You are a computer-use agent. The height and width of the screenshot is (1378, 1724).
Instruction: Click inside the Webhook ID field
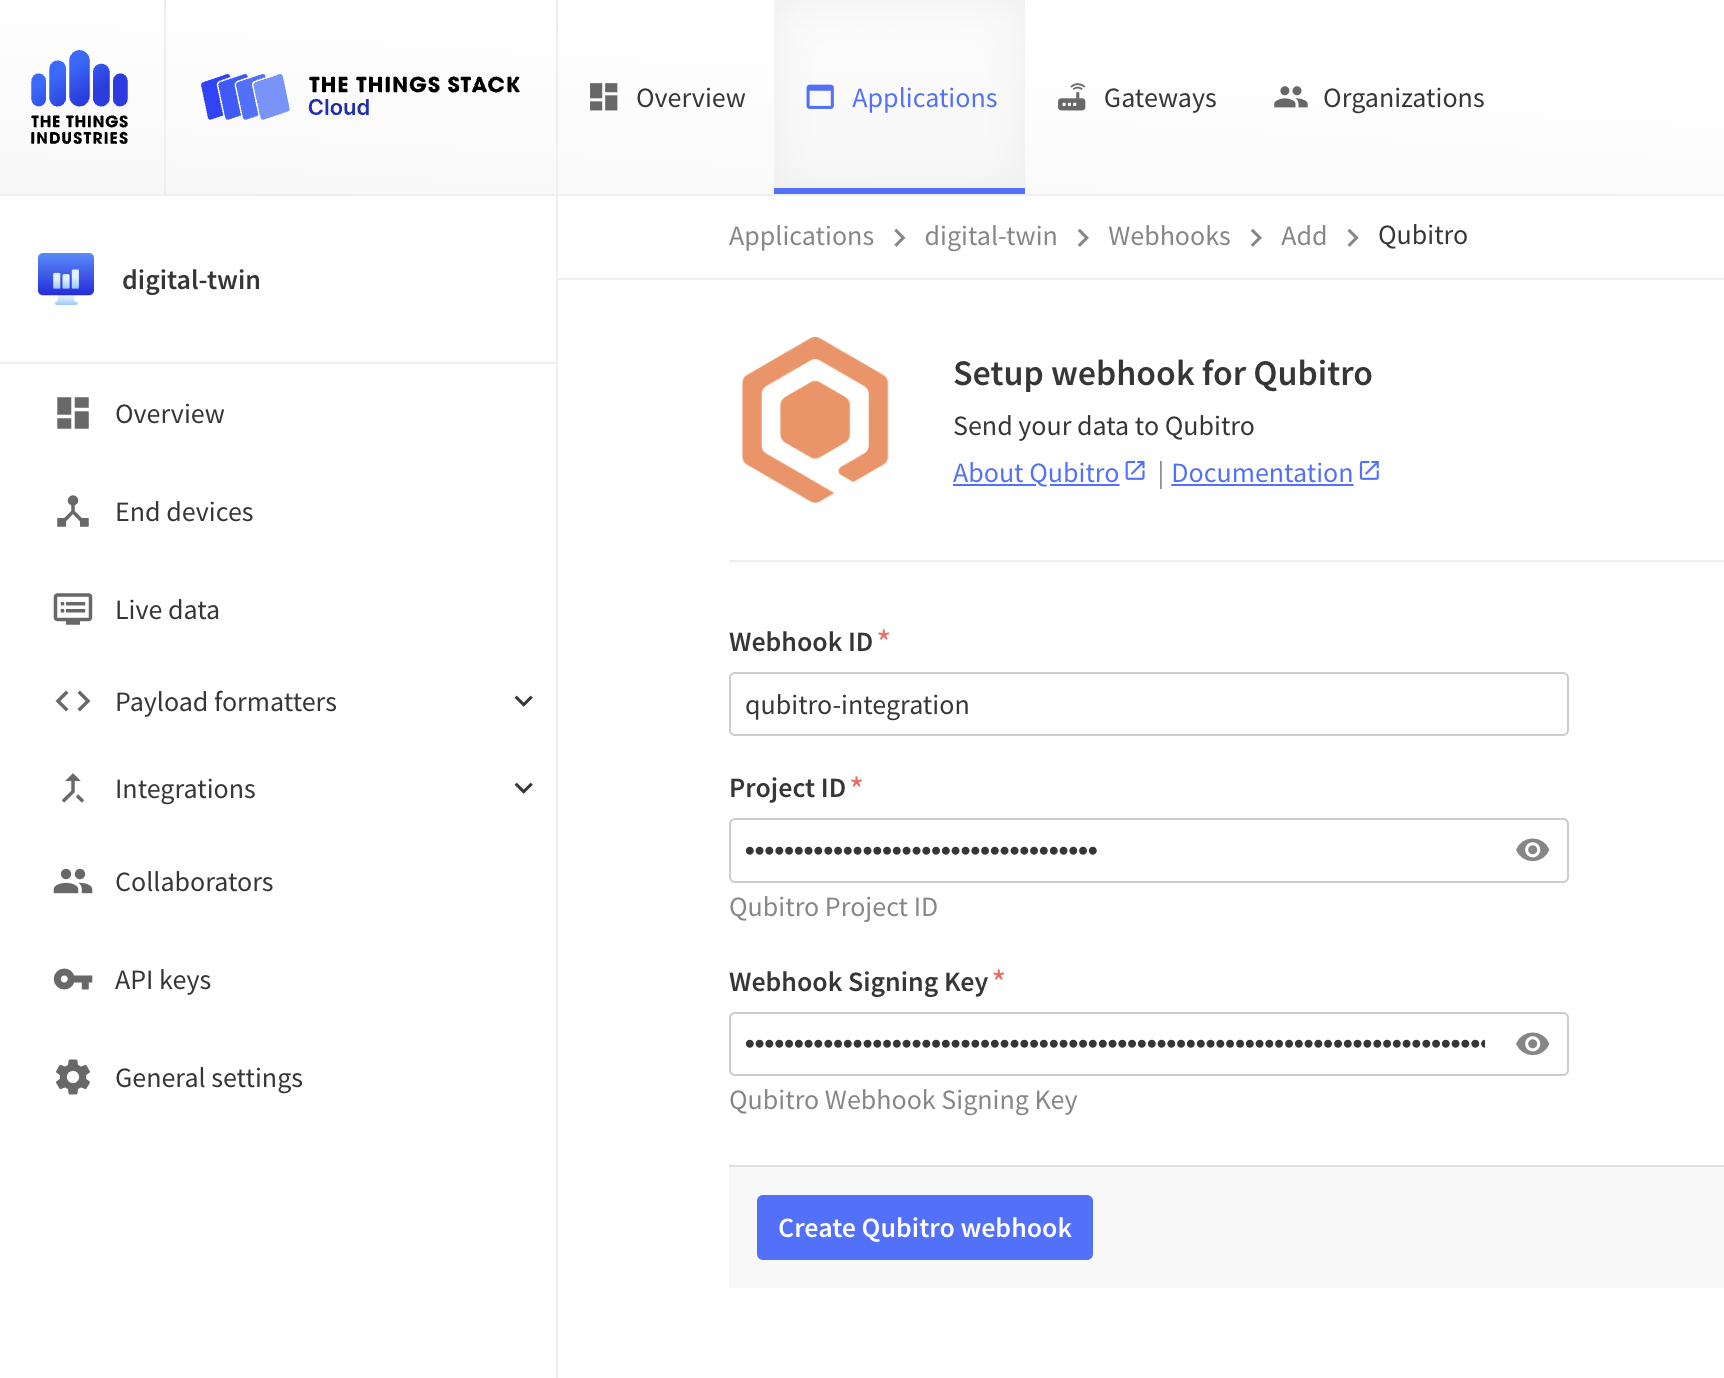[1148, 704]
